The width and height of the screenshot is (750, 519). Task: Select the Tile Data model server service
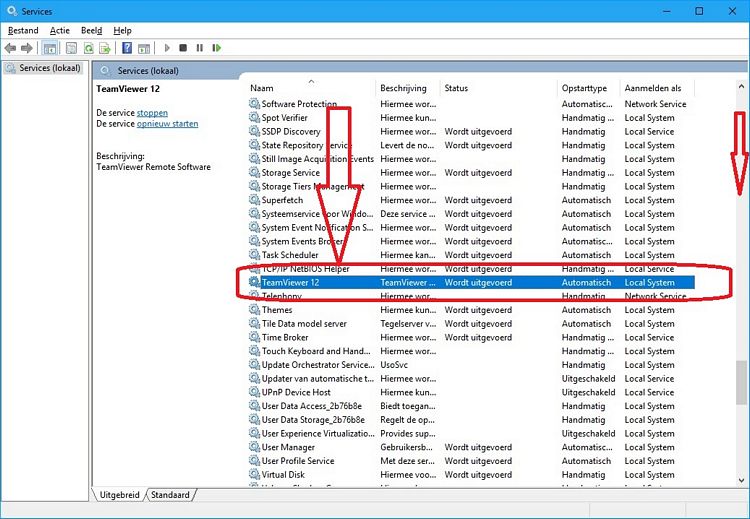304,324
